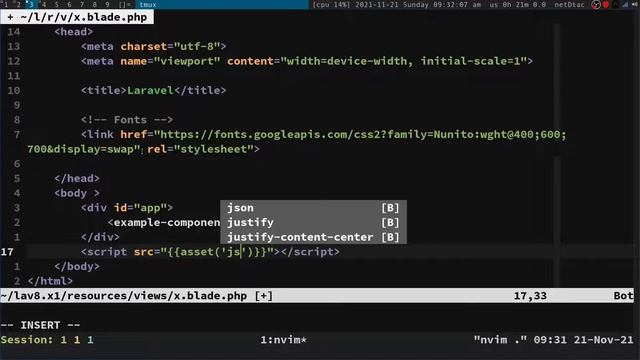Viewport: 640px width, 360px height.
Task: Click the status line file path x.blade.php [+]
Action: [137, 296]
